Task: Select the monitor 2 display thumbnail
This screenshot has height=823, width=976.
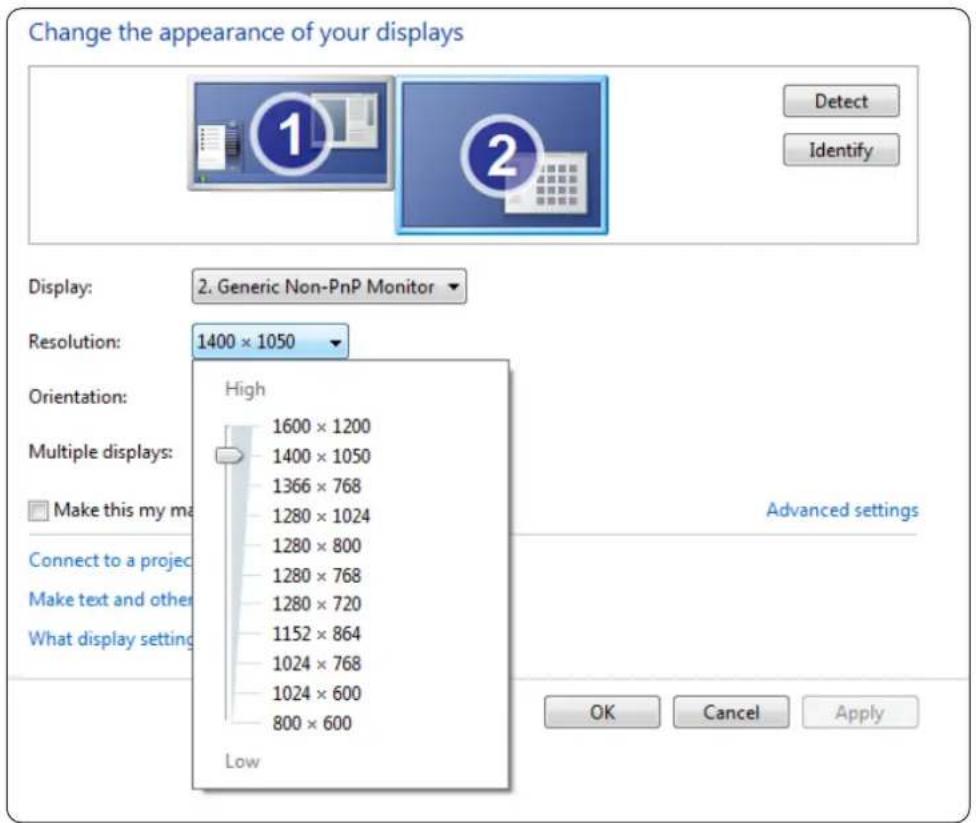Action: tap(502, 155)
